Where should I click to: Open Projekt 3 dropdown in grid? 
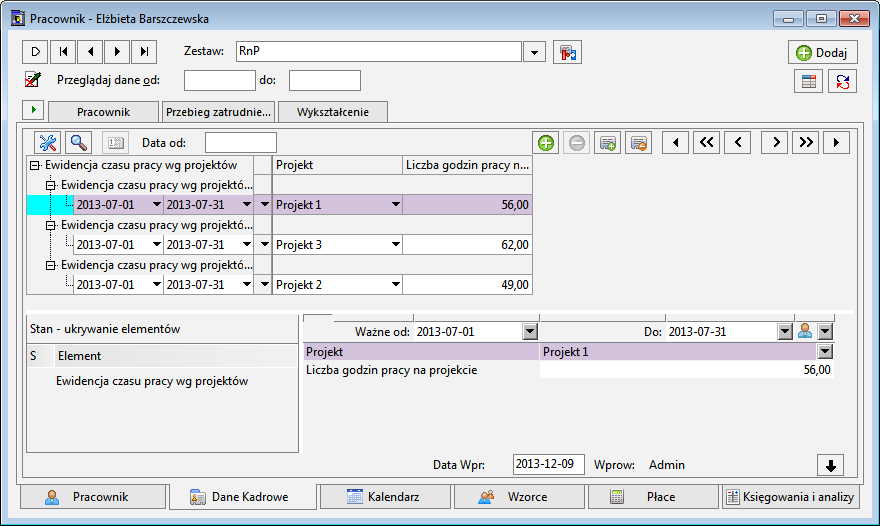coord(396,245)
